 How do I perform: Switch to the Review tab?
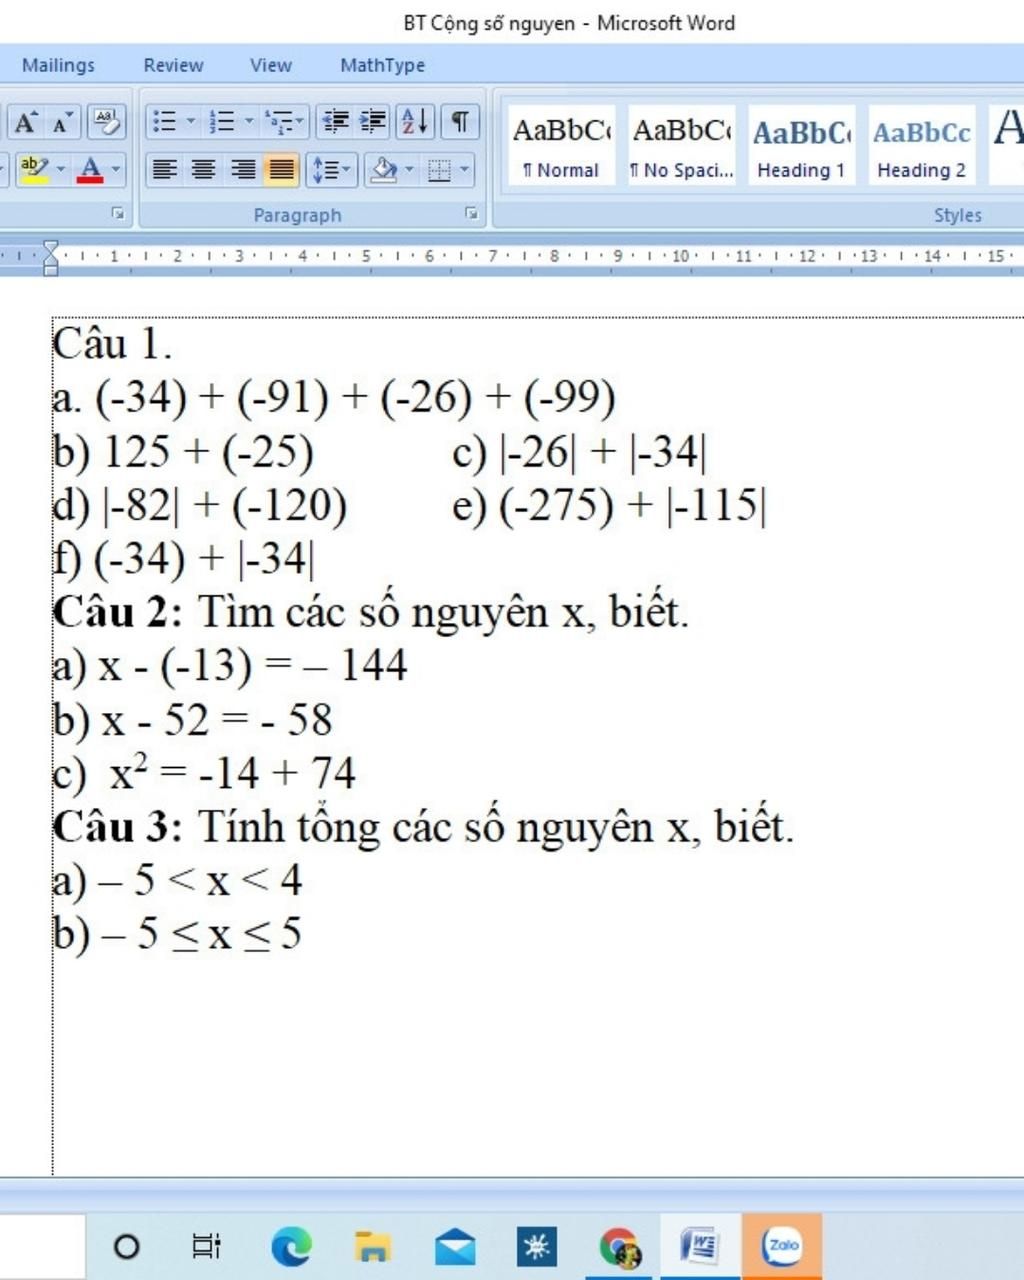[173, 65]
